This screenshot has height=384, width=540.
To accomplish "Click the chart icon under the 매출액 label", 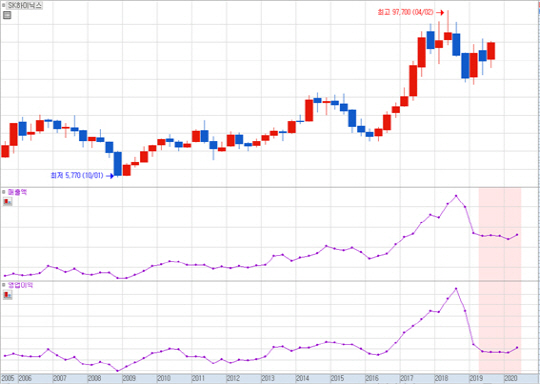I will pos(8,201).
